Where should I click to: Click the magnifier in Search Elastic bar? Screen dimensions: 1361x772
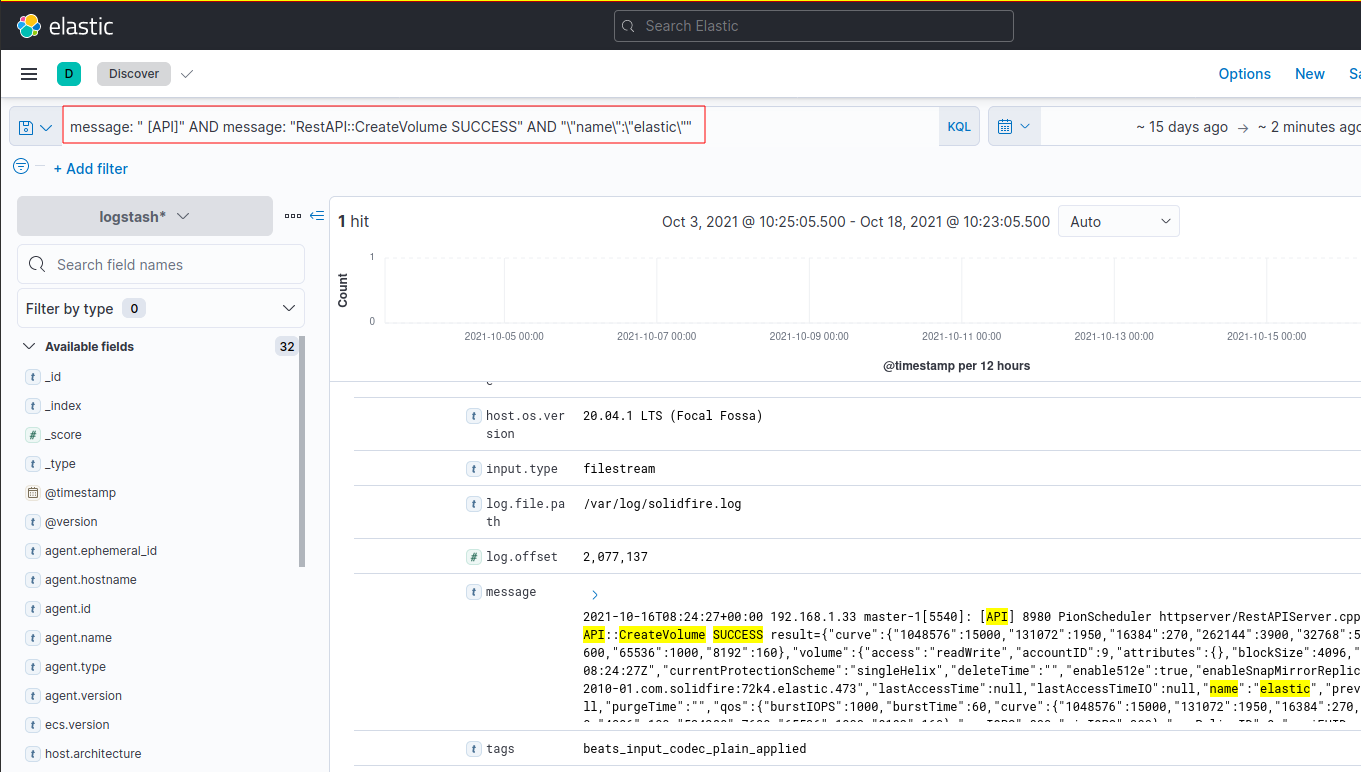[x=629, y=26]
